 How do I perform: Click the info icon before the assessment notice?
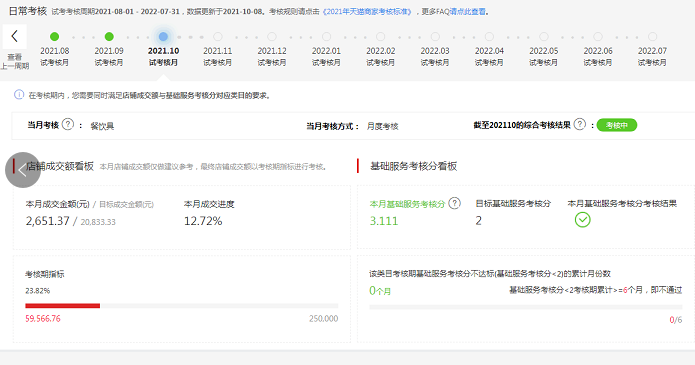point(19,94)
